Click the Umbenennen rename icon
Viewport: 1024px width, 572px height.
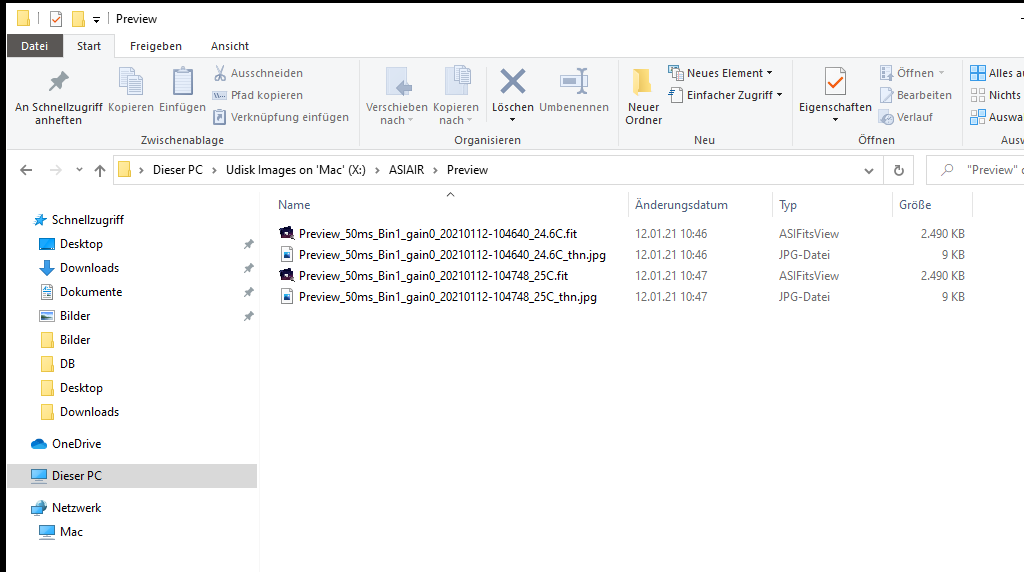[x=574, y=82]
